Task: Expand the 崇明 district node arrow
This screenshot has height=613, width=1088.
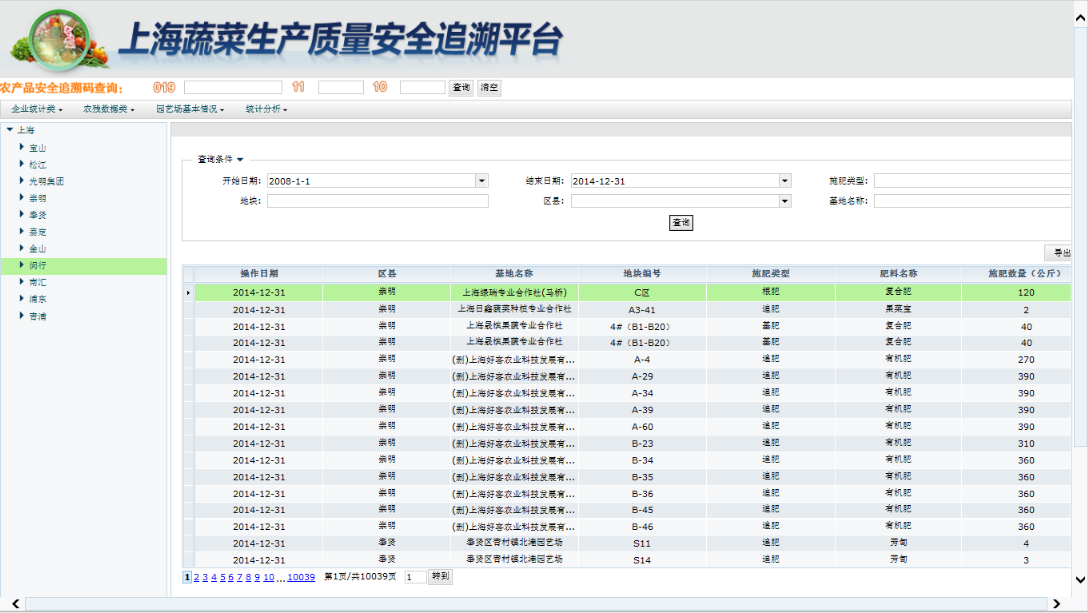Action: coord(21,198)
